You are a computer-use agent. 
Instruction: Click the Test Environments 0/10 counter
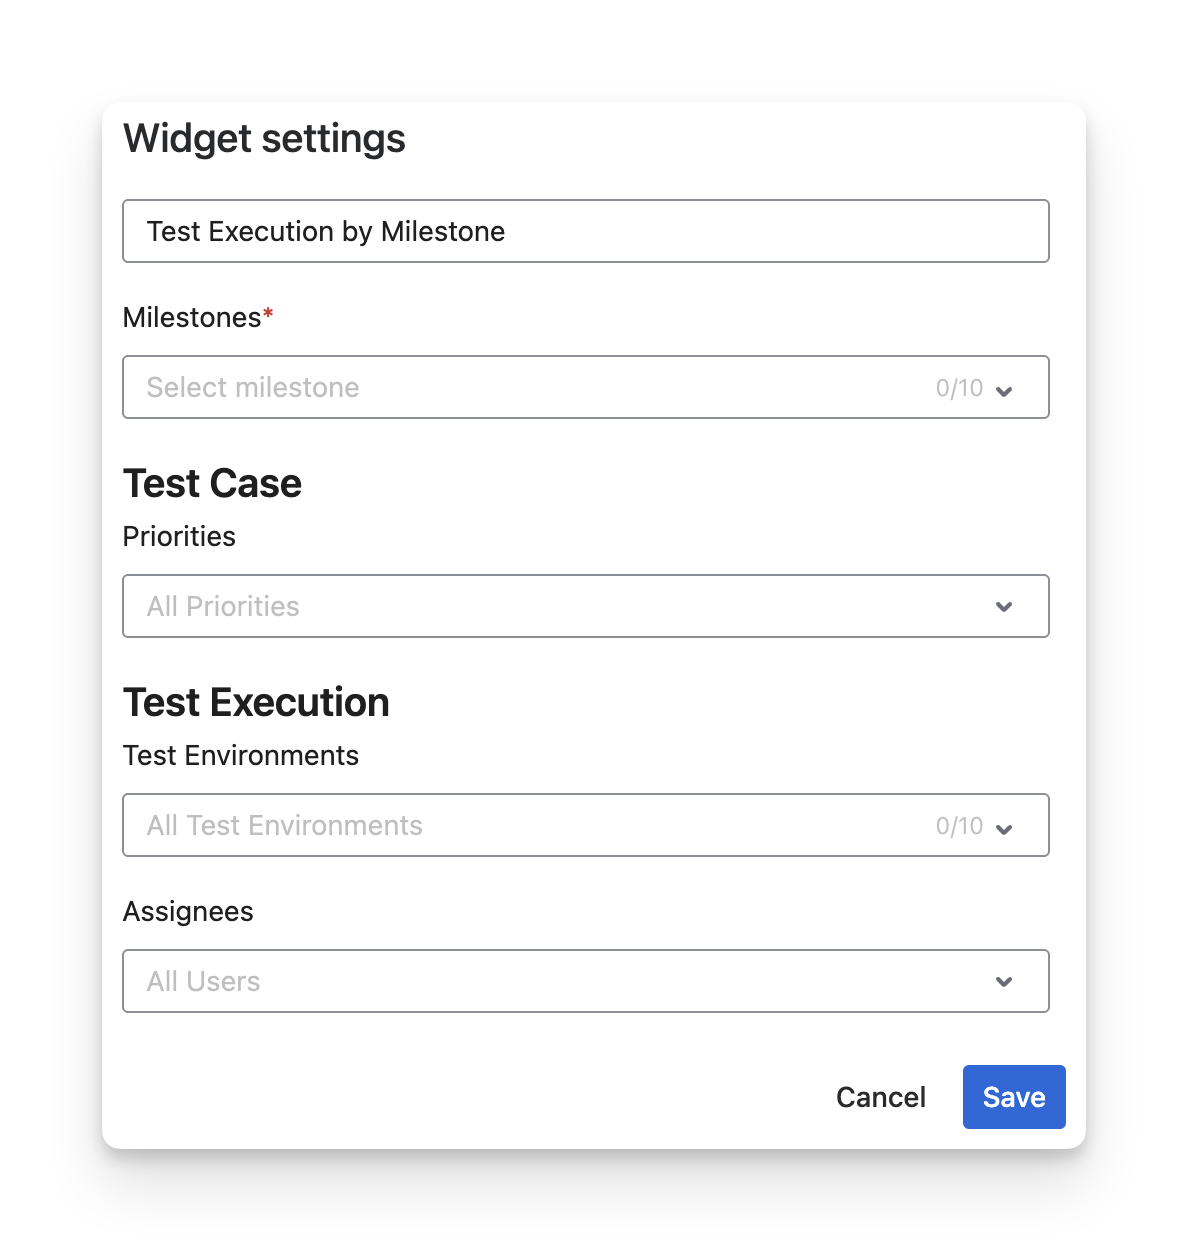(x=959, y=826)
